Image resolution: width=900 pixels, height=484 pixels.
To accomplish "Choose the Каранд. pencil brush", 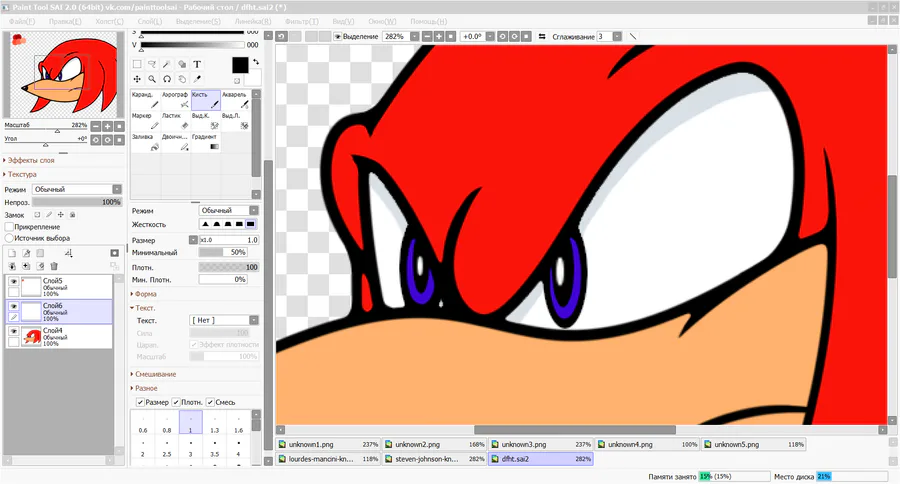I will tap(146, 100).
